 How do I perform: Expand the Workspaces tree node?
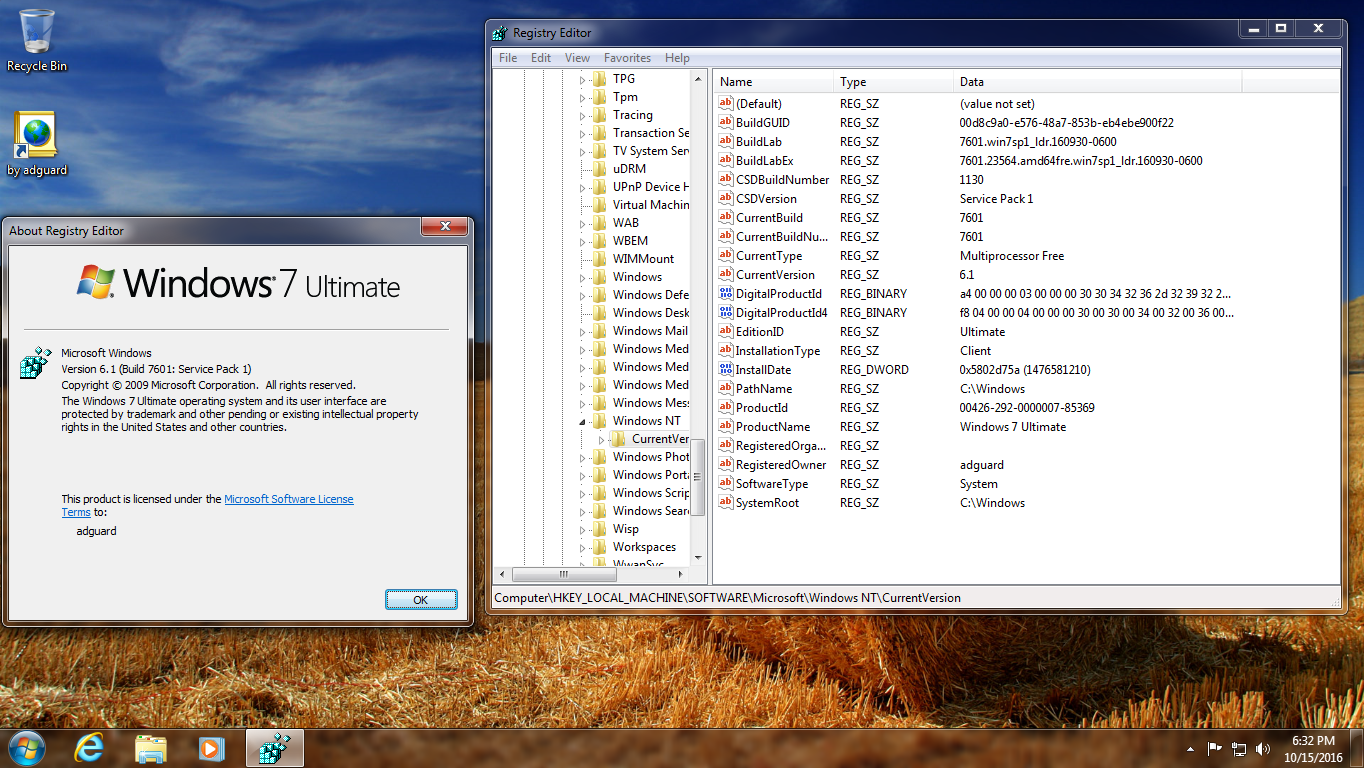pyautogui.click(x=583, y=547)
